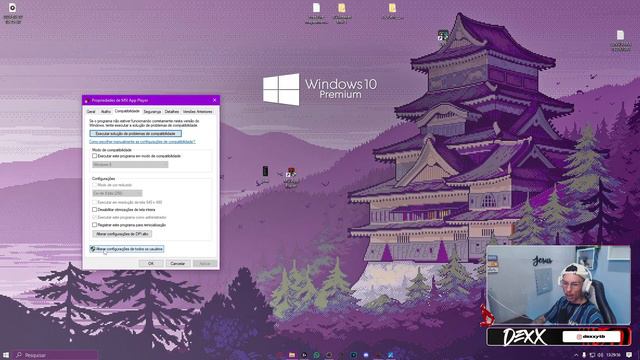
Task: Select the Compatibilidade tab
Action: tap(127, 111)
